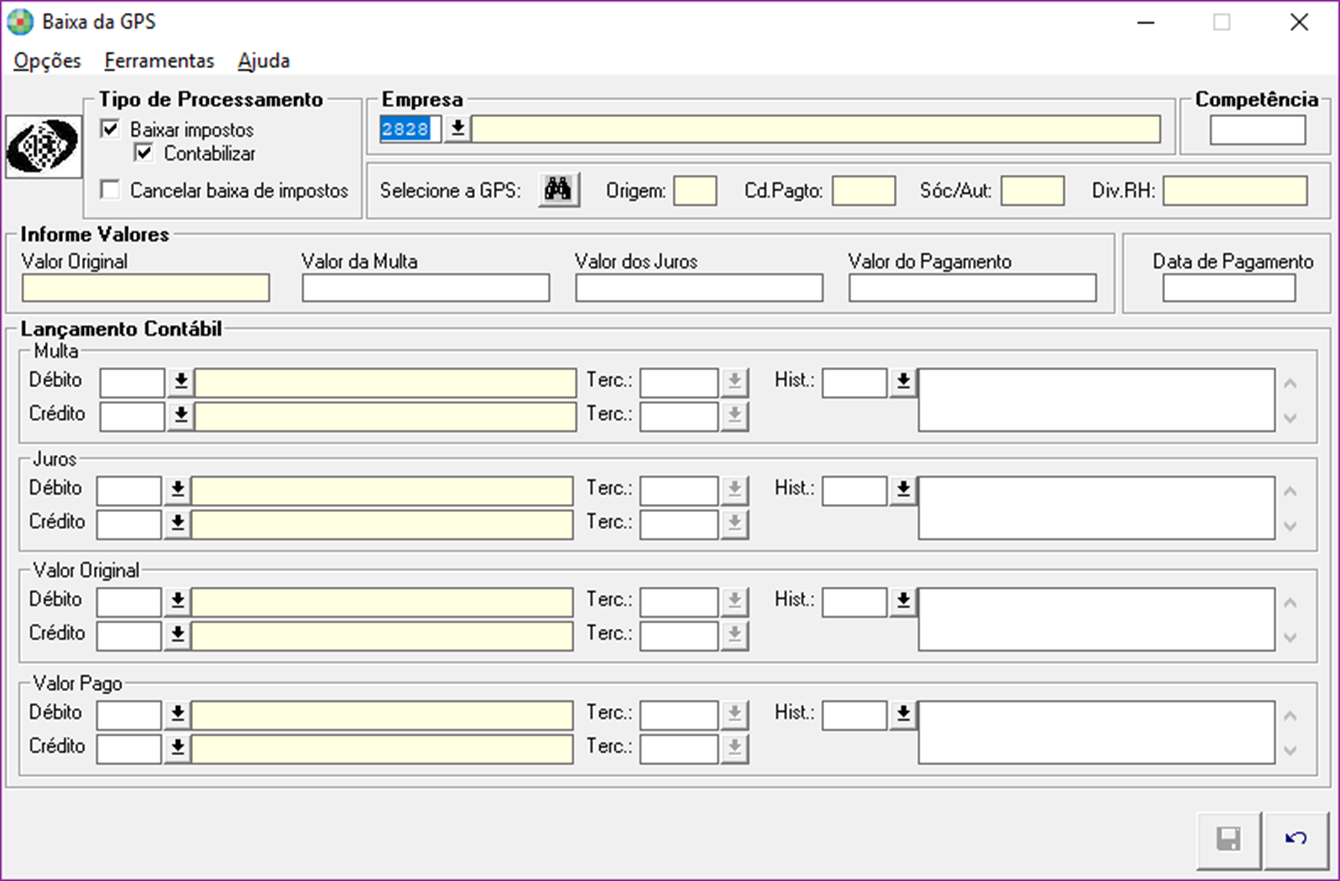The width and height of the screenshot is (1340, 881).
Task: Click the Valor da Multa input field
Action: [x=425, y=288]
